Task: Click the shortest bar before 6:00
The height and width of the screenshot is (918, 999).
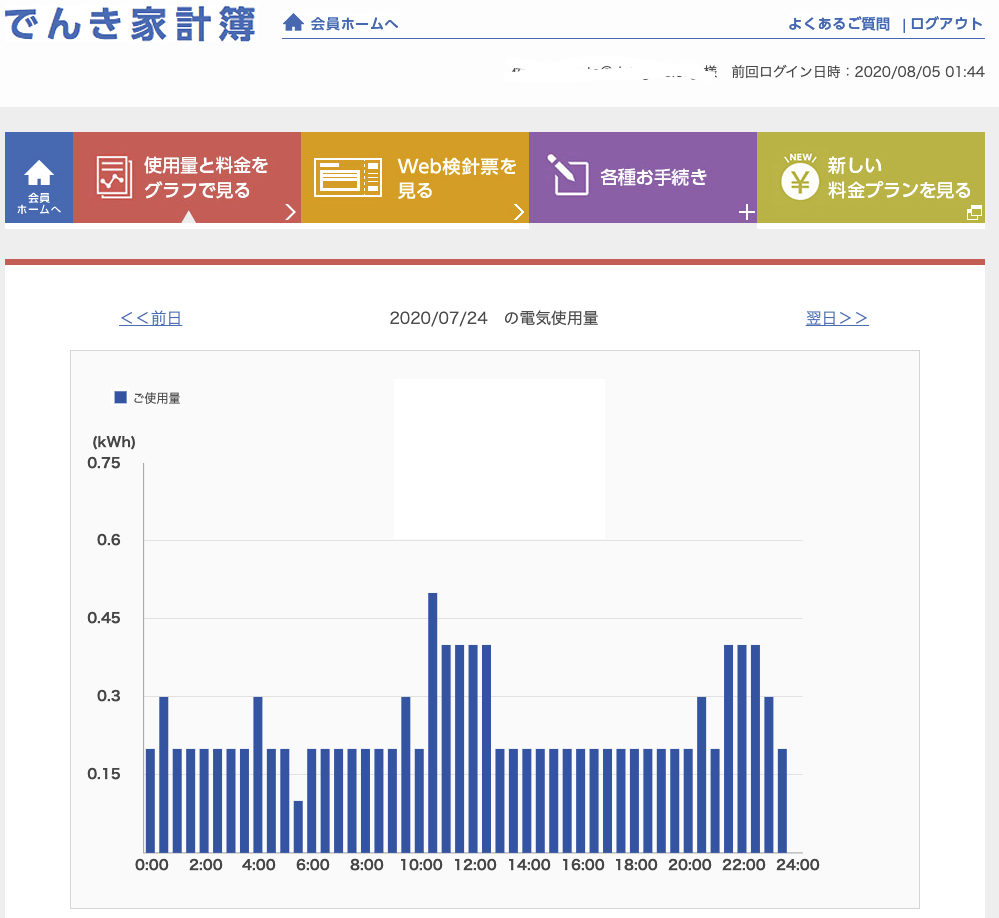Action: click(298, 826)
